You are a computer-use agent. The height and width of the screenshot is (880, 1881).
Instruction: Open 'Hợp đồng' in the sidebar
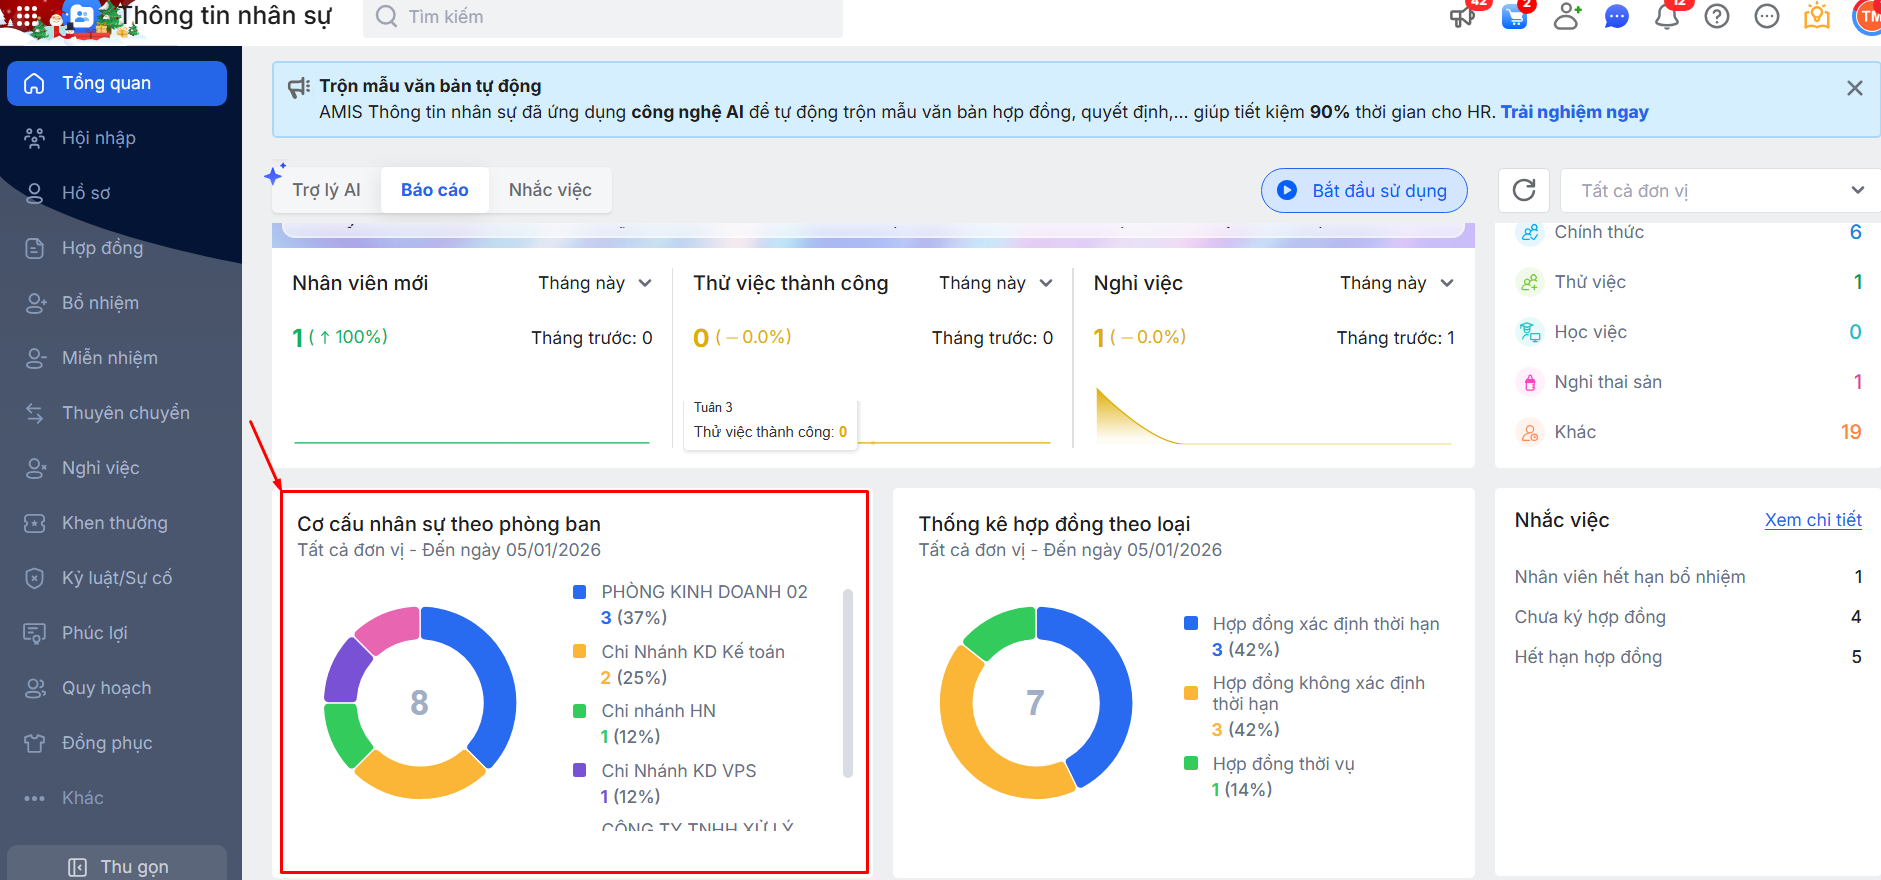click(x=102, y=248)
